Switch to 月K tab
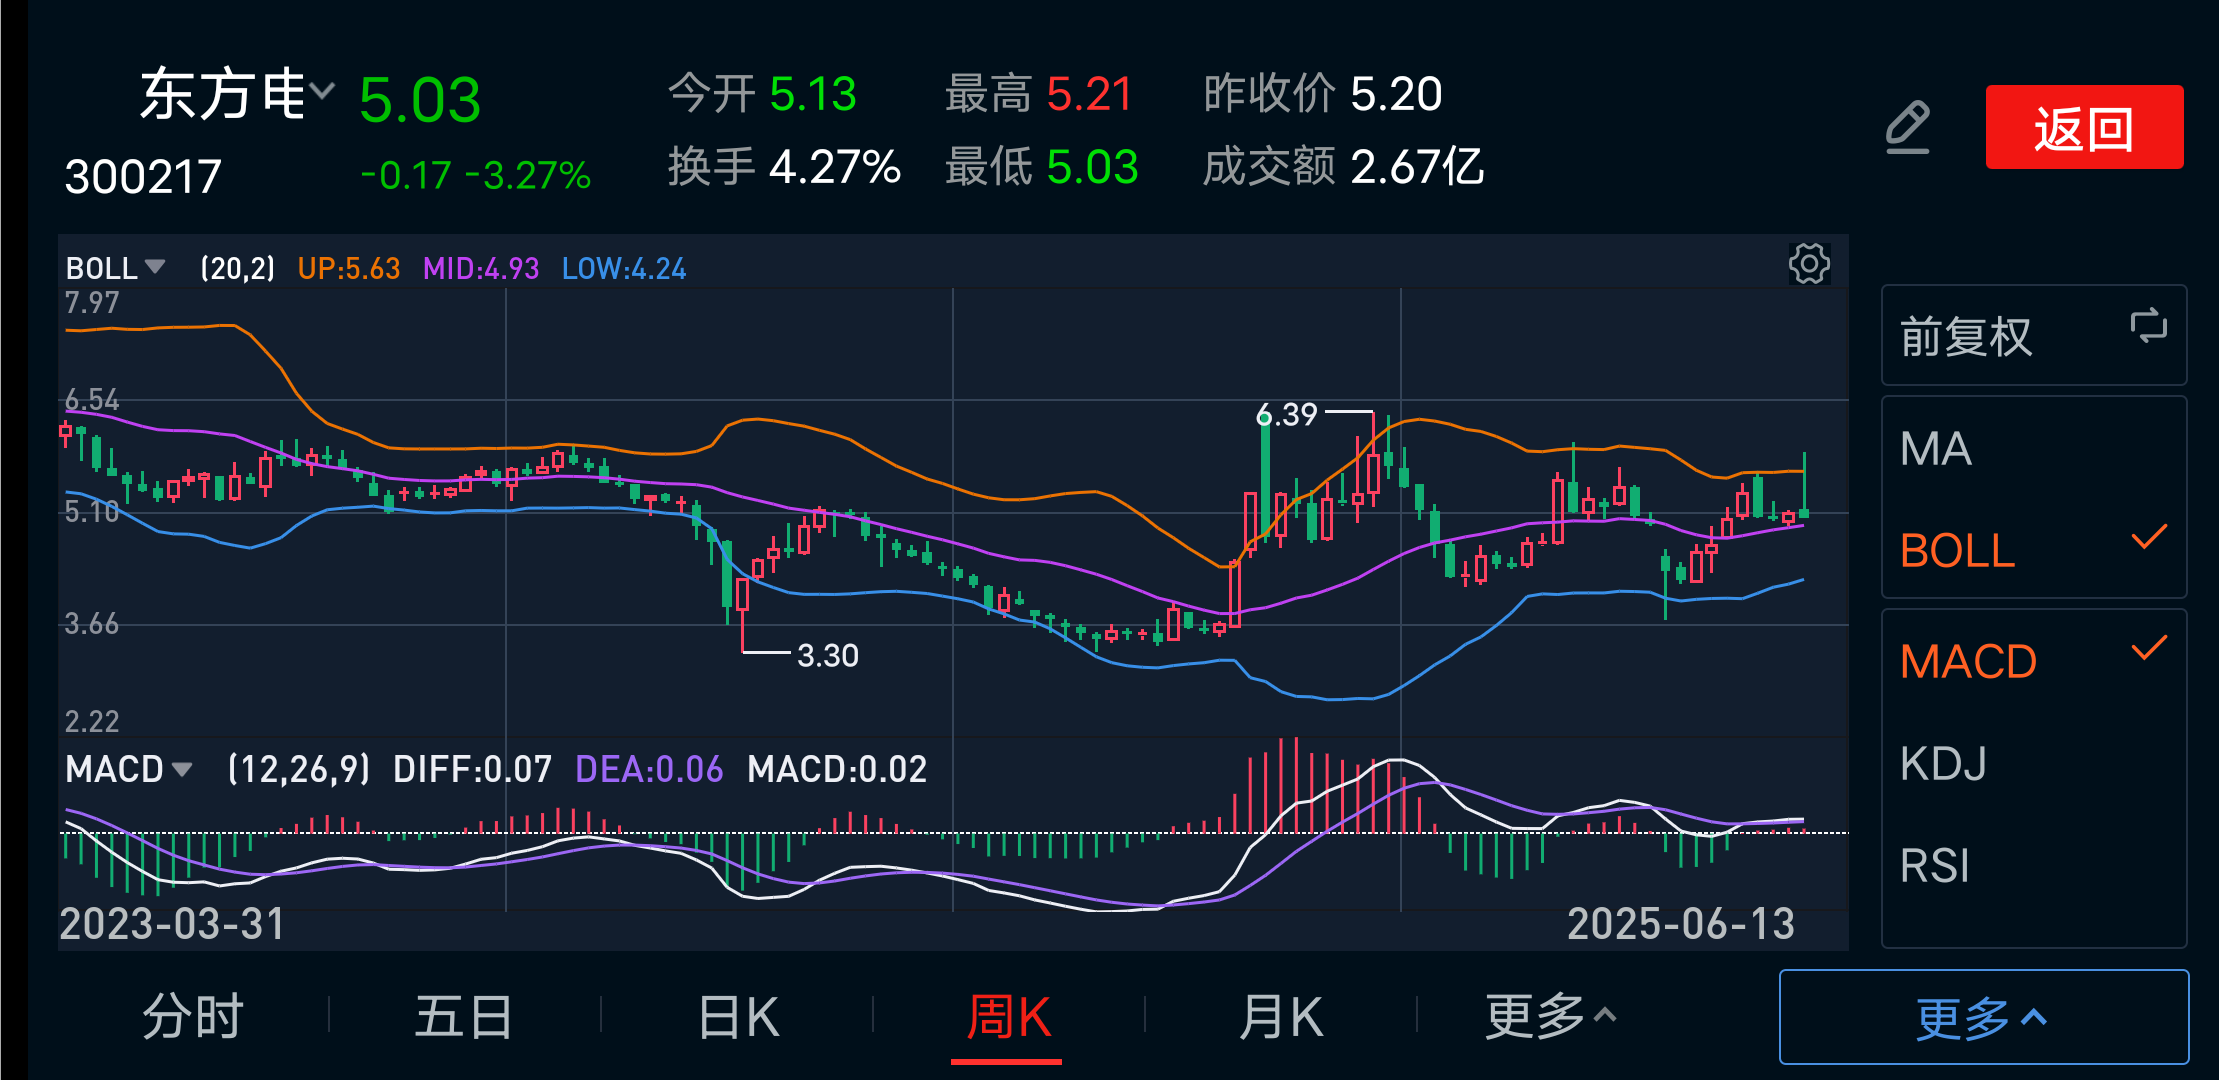 1281,1017
